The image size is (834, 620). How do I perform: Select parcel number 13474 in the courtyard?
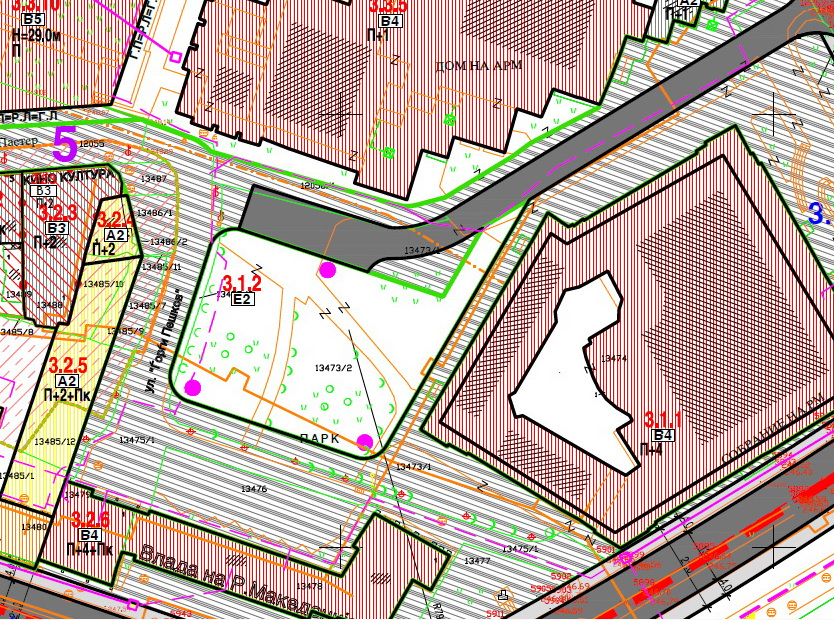pos(614,358)
